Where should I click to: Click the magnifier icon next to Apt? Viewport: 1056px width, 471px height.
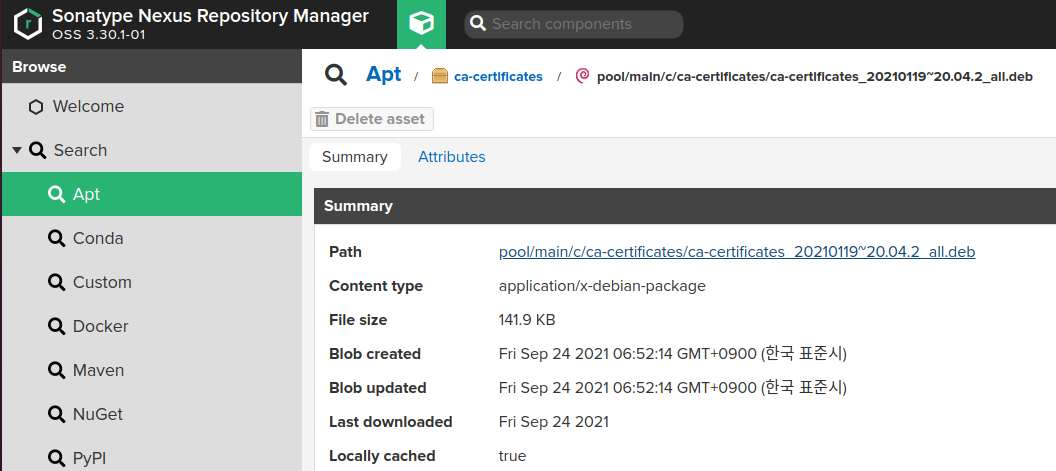tap(57, 194)
